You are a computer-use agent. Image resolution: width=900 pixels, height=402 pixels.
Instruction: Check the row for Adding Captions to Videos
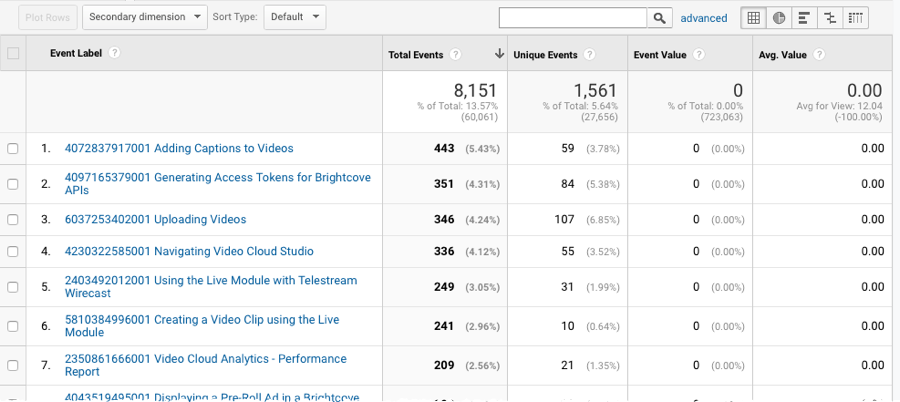(x=13, y=149)
